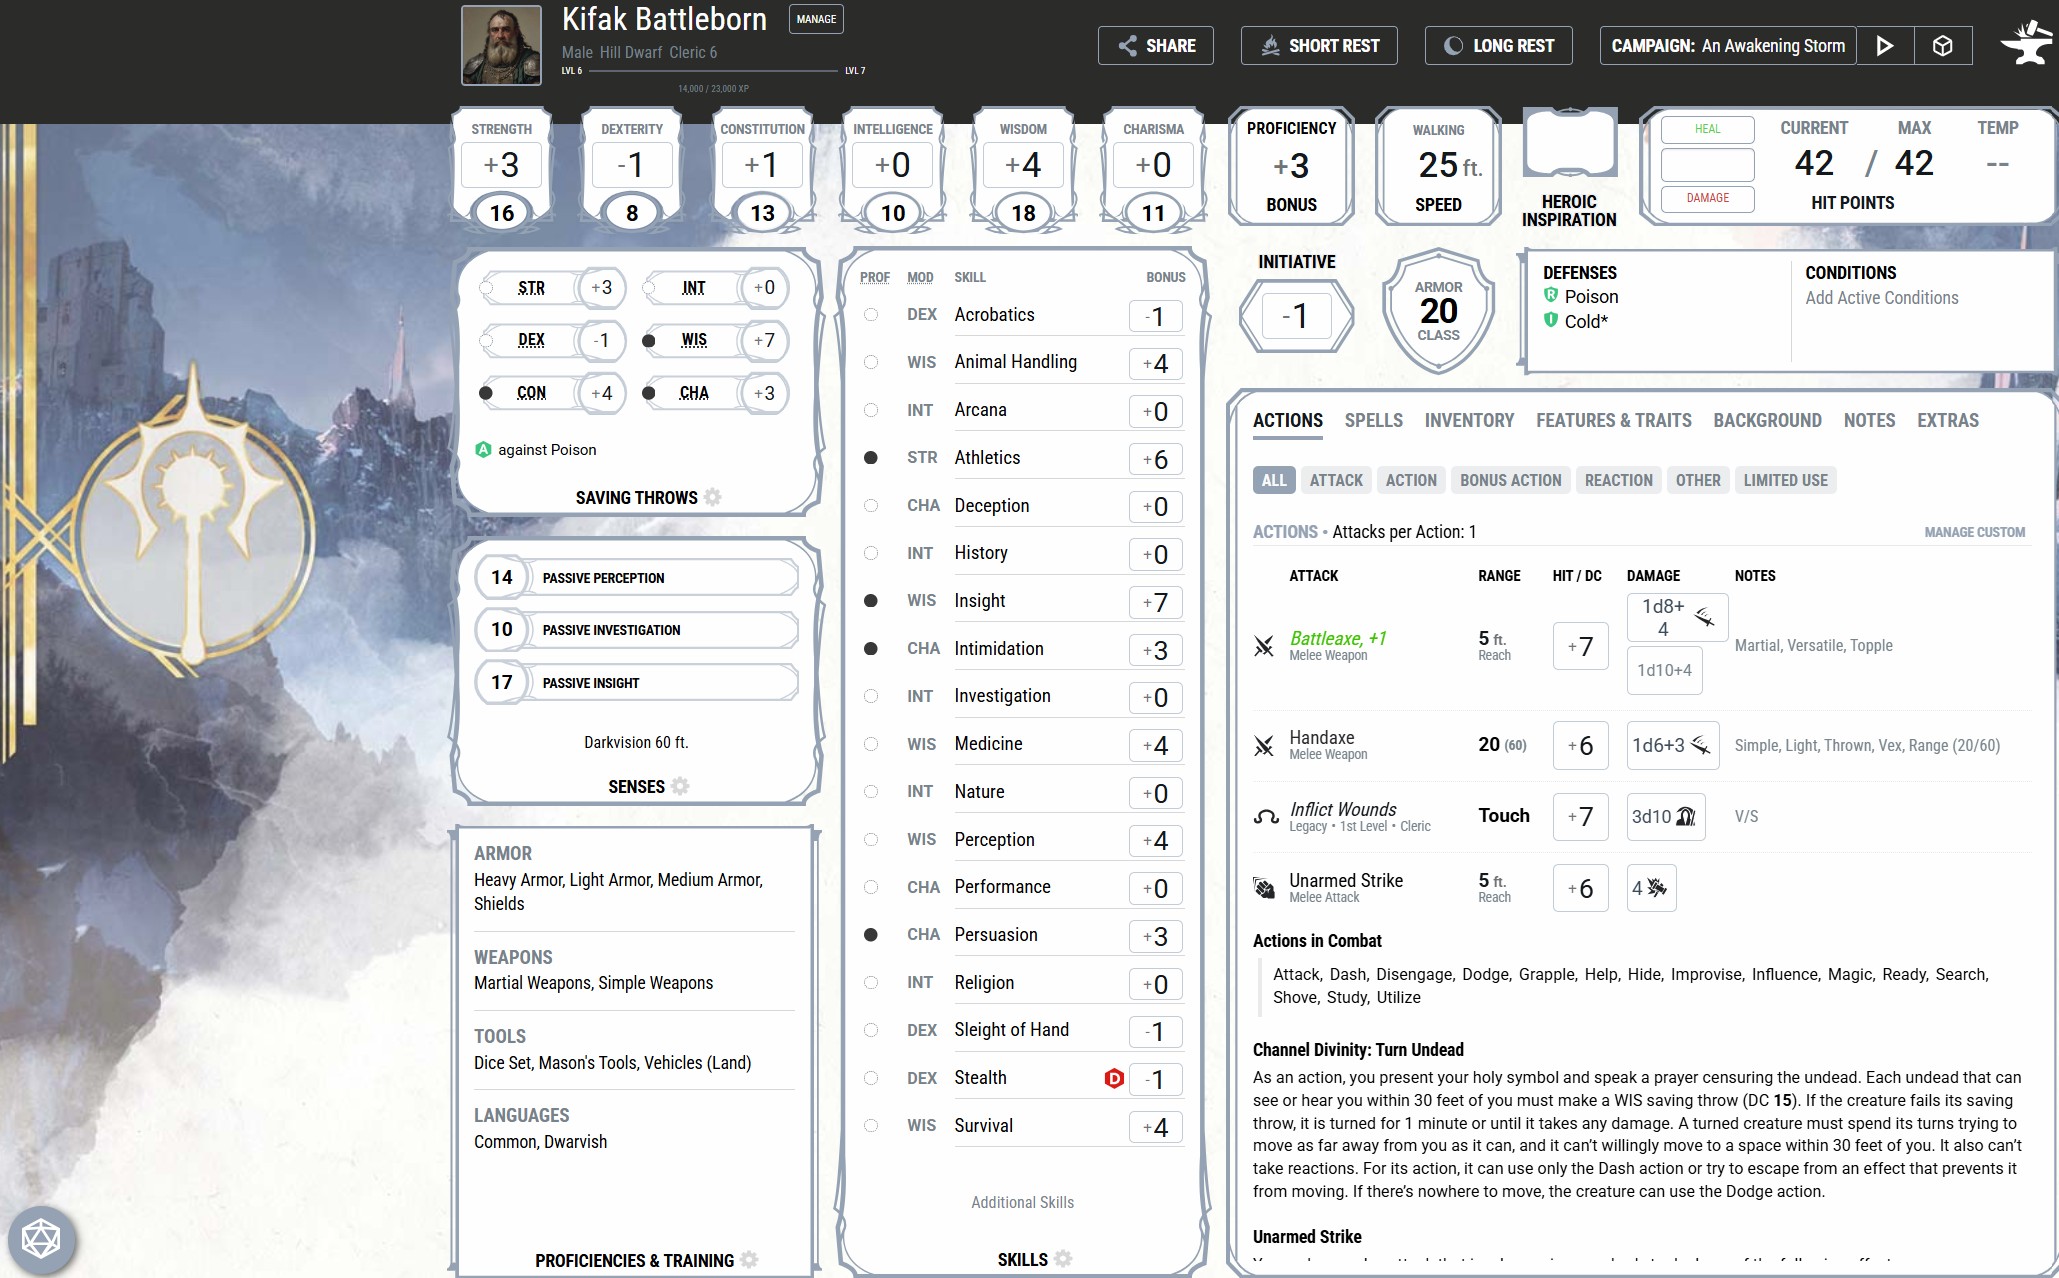Viewport: 2059px width, 1278px height.
Task: Open Add Active Conditions panel
Action: 1881,298
